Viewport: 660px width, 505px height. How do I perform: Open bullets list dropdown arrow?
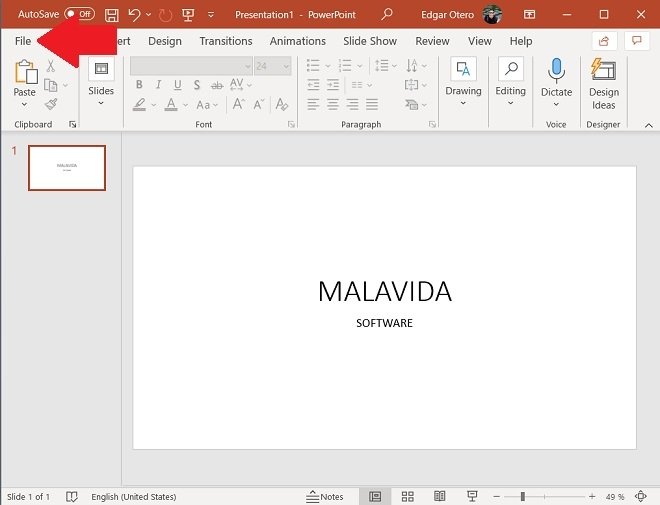click(x=327, y=66)
